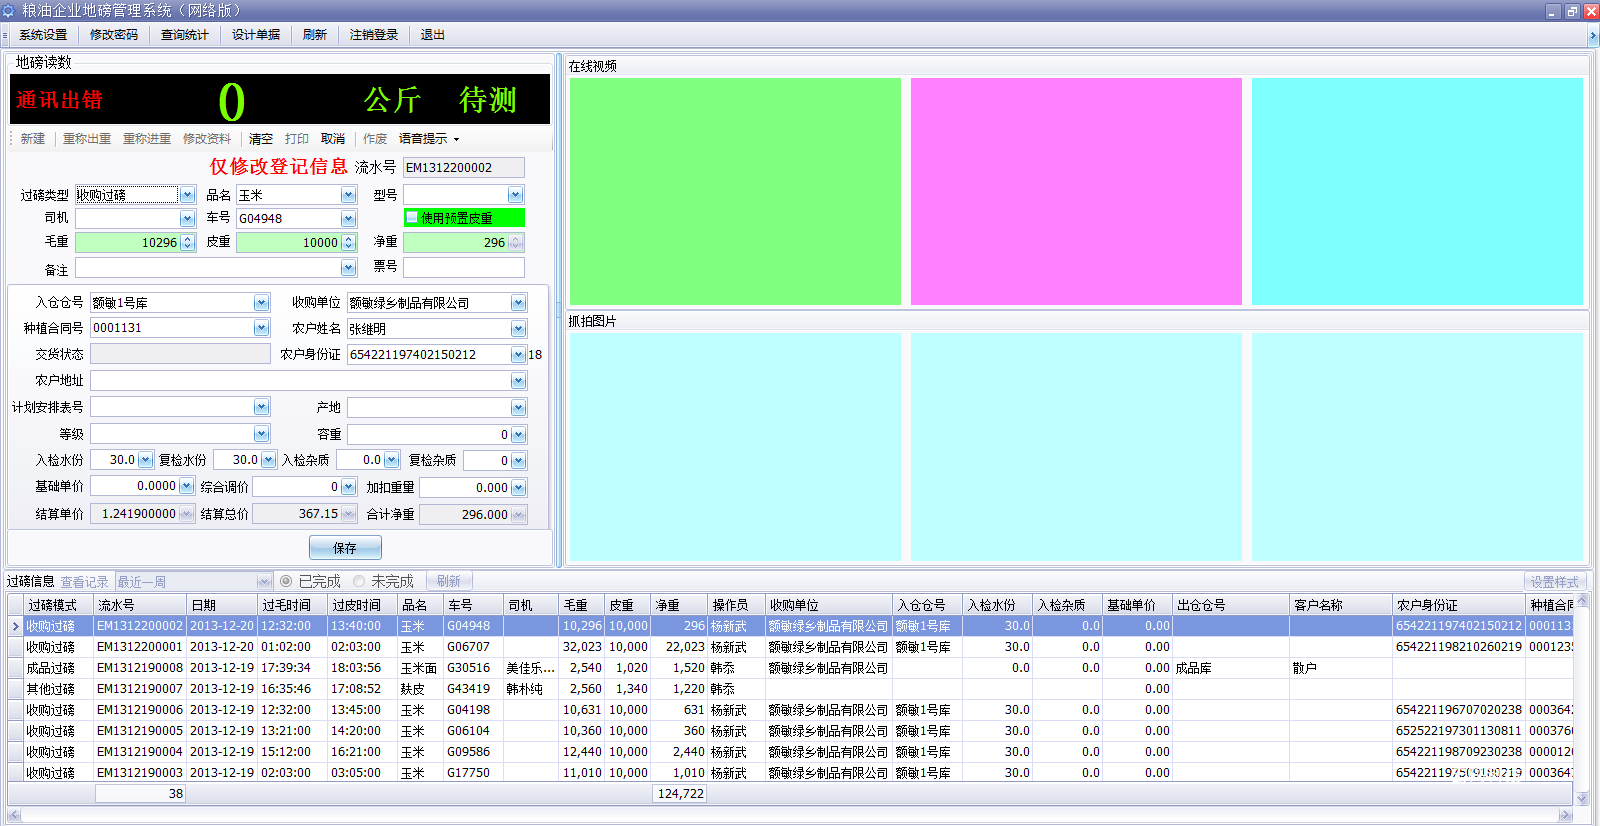Click the 重称出重 toolbar button
1600x826 pixels.
click(87, 139)
